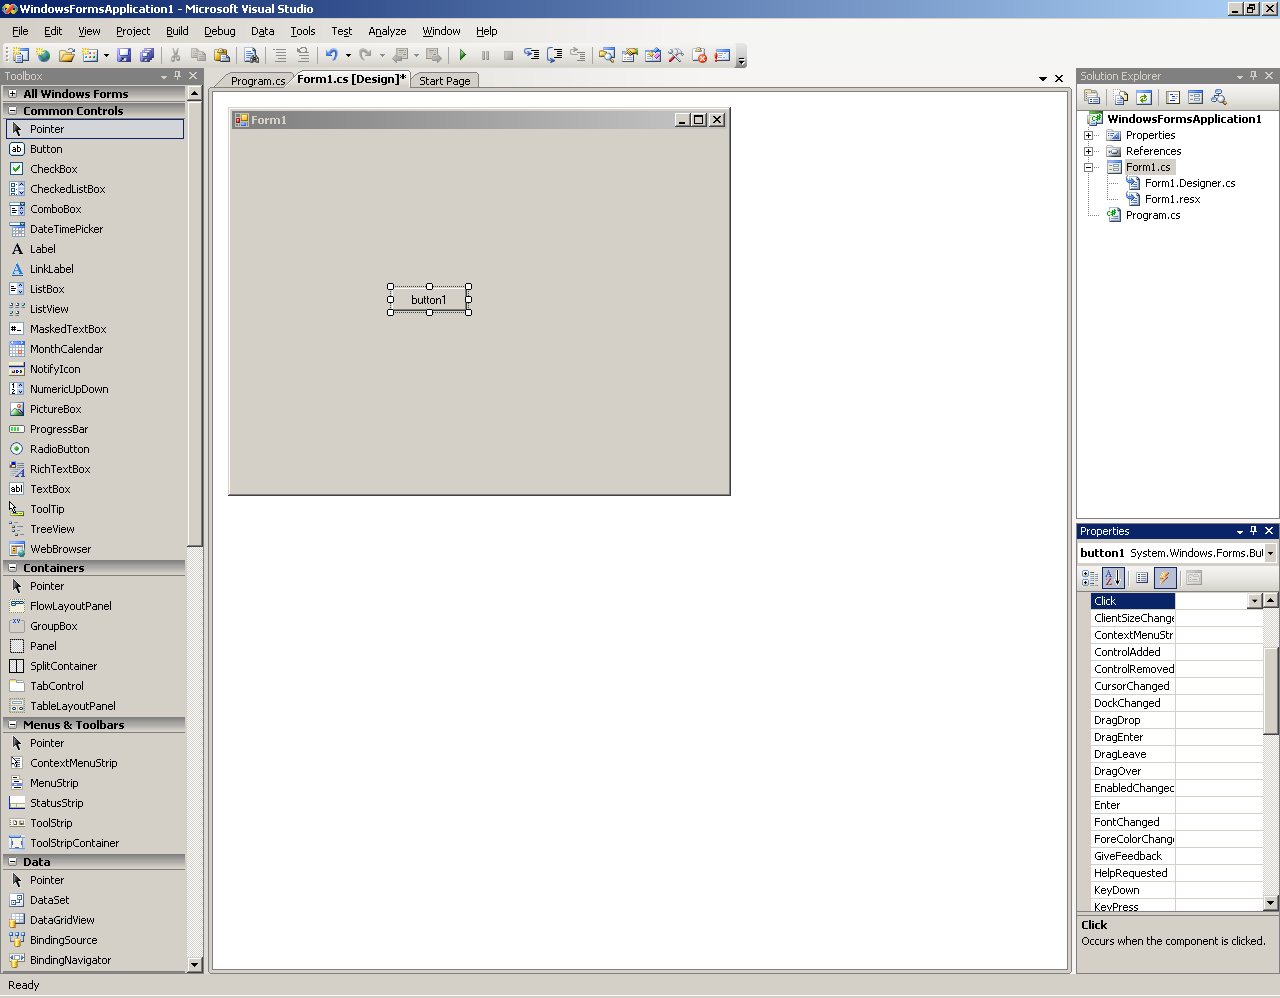
Task: Select TabControl in the Toolbox Containers
Action: coord(95,686)
